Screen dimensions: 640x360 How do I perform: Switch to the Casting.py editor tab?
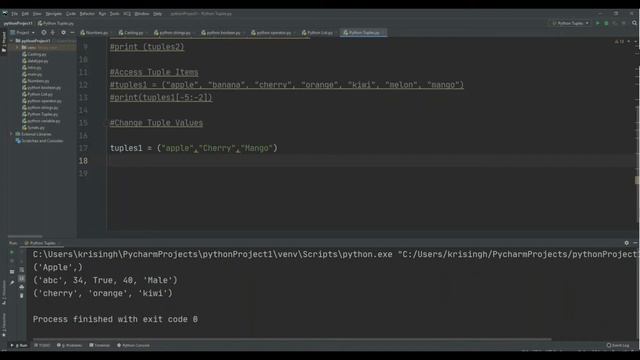pos(131,33)
